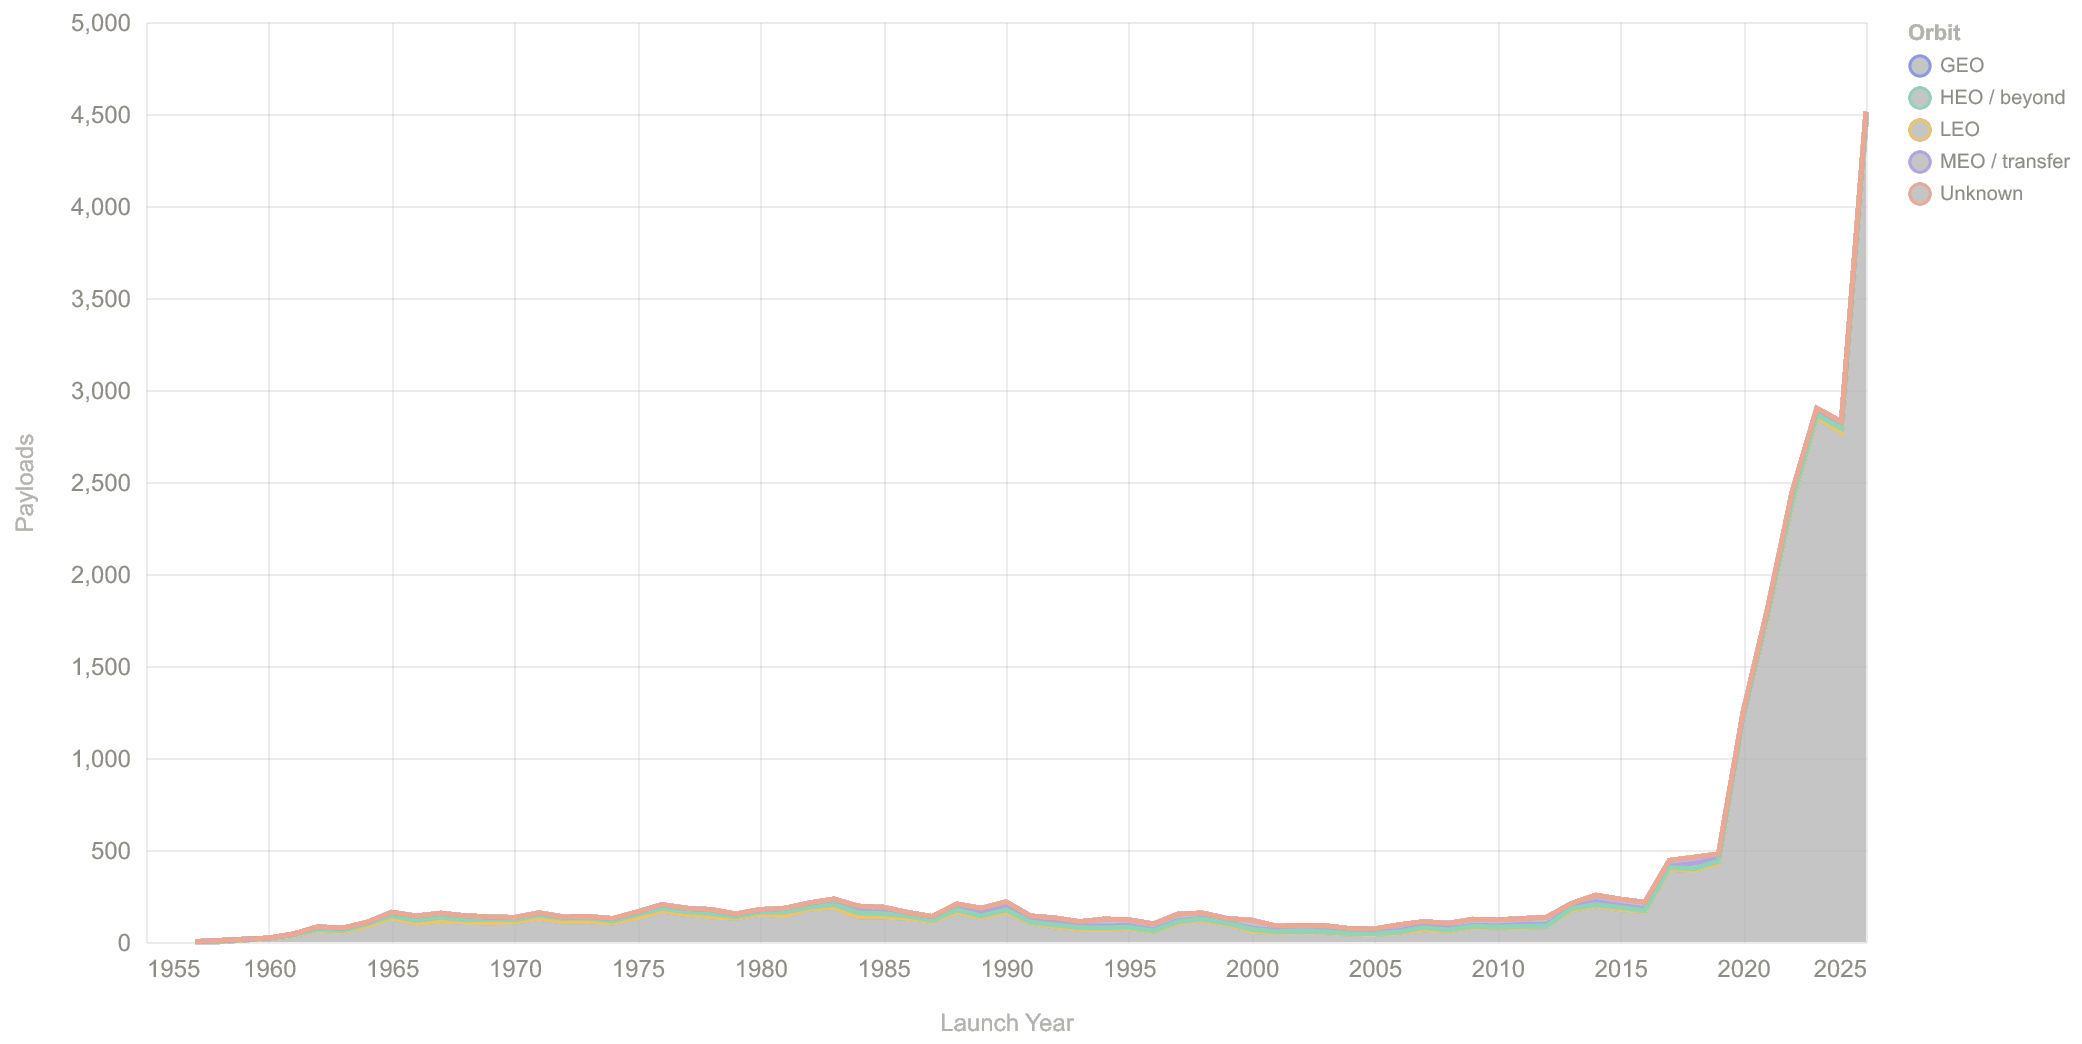2082x1044 pixels.
Task: Select the MEO / transfer legend label
Action: point(2004,162)
